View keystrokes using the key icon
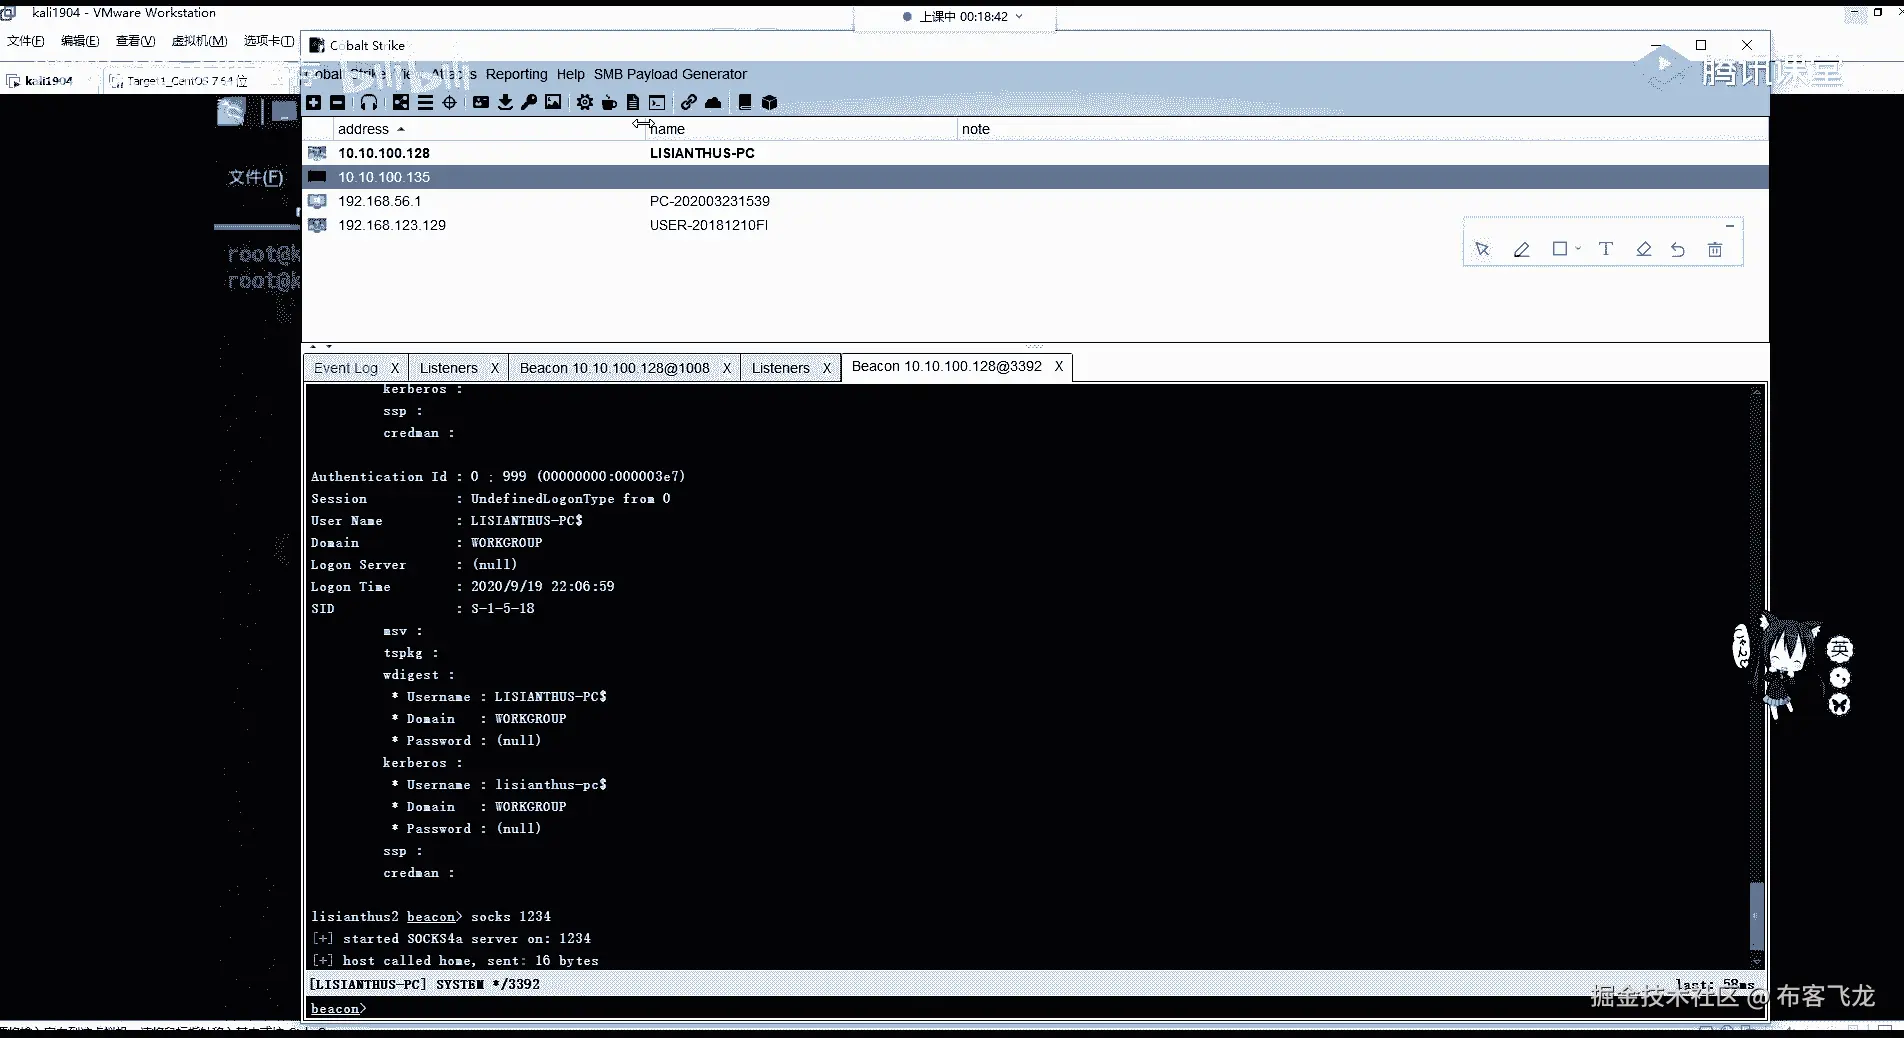The width and height of the screenshot is (1904, 1038). coord(529,102)
